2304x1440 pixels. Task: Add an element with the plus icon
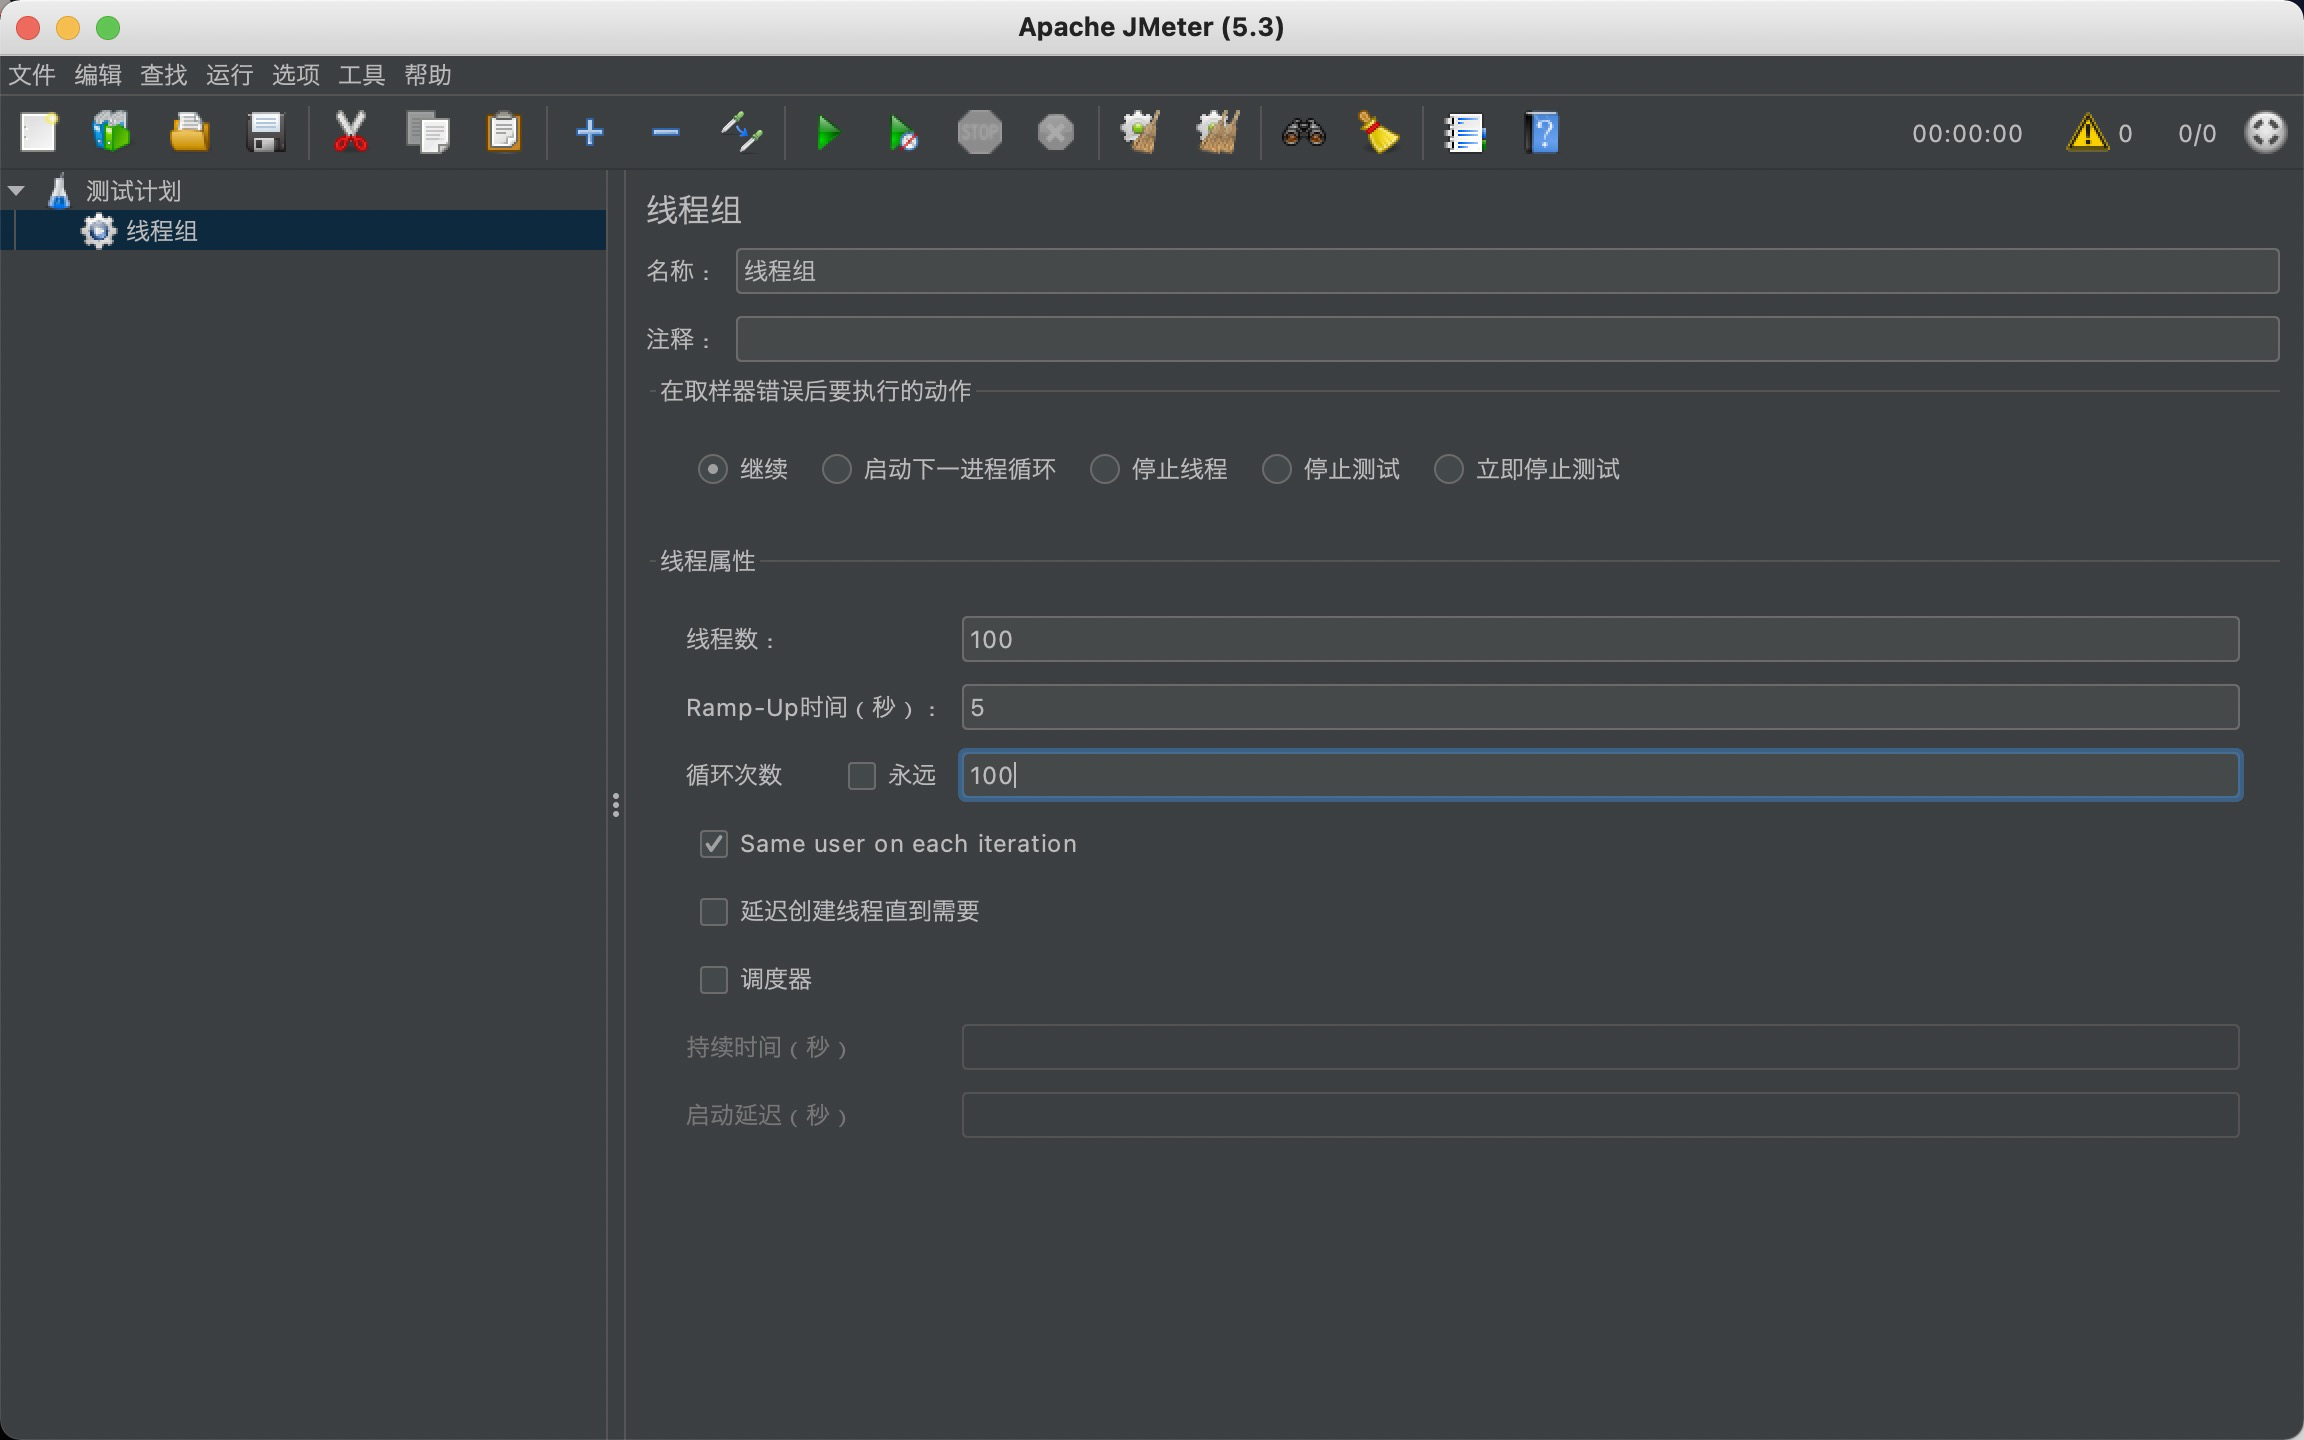click(x=590, y=133)
